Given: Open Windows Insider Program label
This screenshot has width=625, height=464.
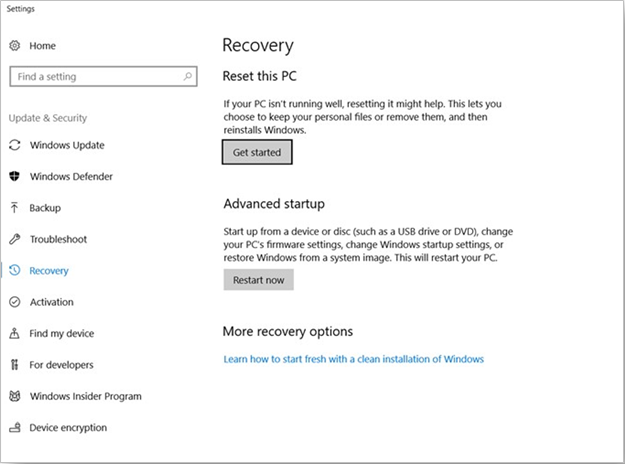Looking at the screenshot, I should point(86,396).
